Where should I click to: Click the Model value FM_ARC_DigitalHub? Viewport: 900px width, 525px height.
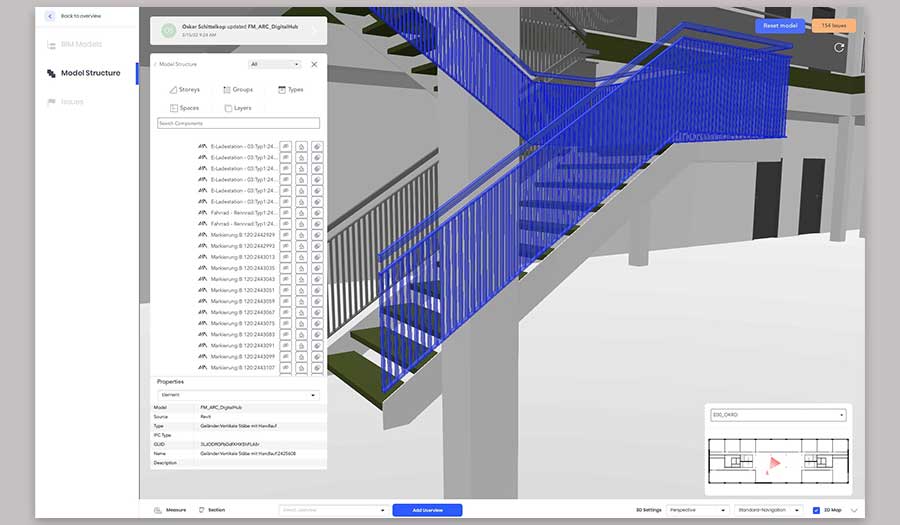tap(221, 407)
